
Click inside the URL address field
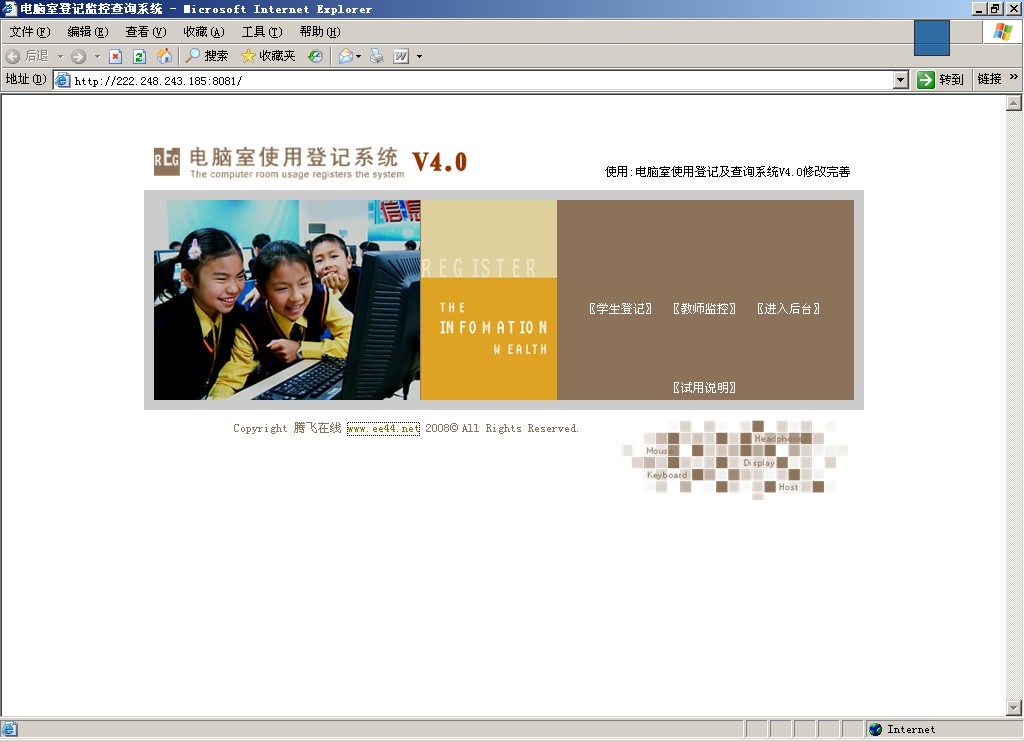400,78
